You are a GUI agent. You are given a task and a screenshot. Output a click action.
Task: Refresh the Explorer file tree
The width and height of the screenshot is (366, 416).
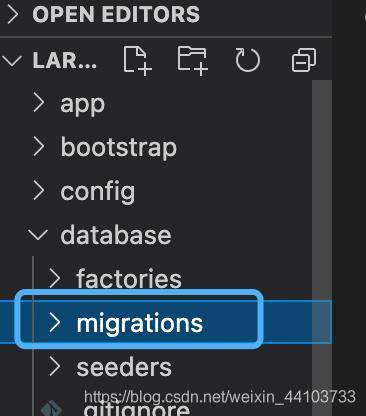click(x=247, y=60)
